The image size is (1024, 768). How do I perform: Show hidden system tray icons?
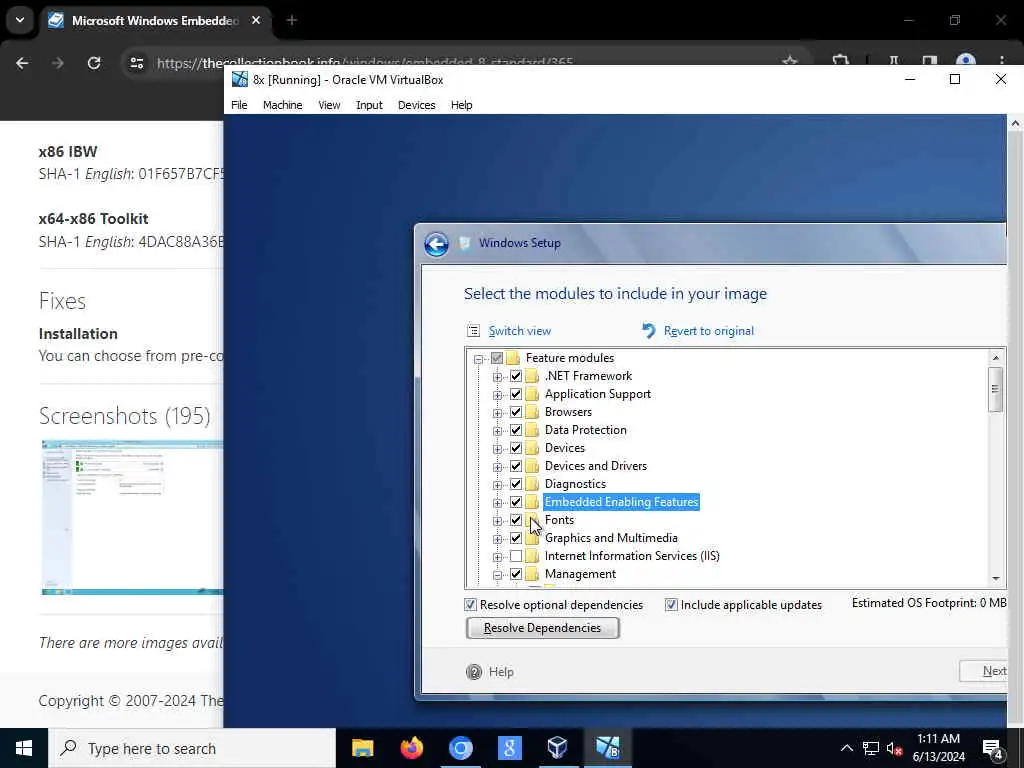(x=846, y=748)
